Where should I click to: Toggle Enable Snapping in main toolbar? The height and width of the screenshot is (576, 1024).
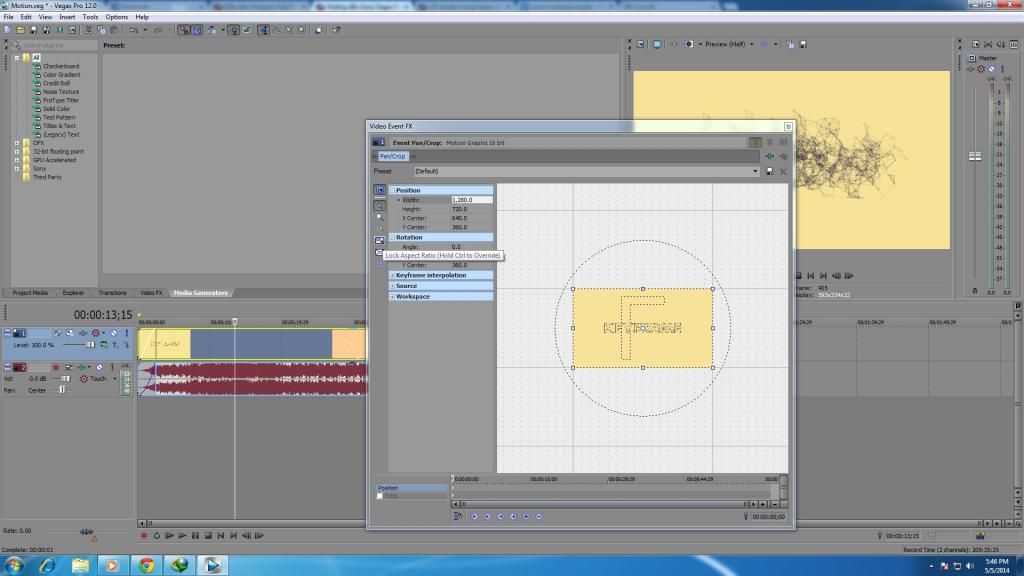coord(184,30)
